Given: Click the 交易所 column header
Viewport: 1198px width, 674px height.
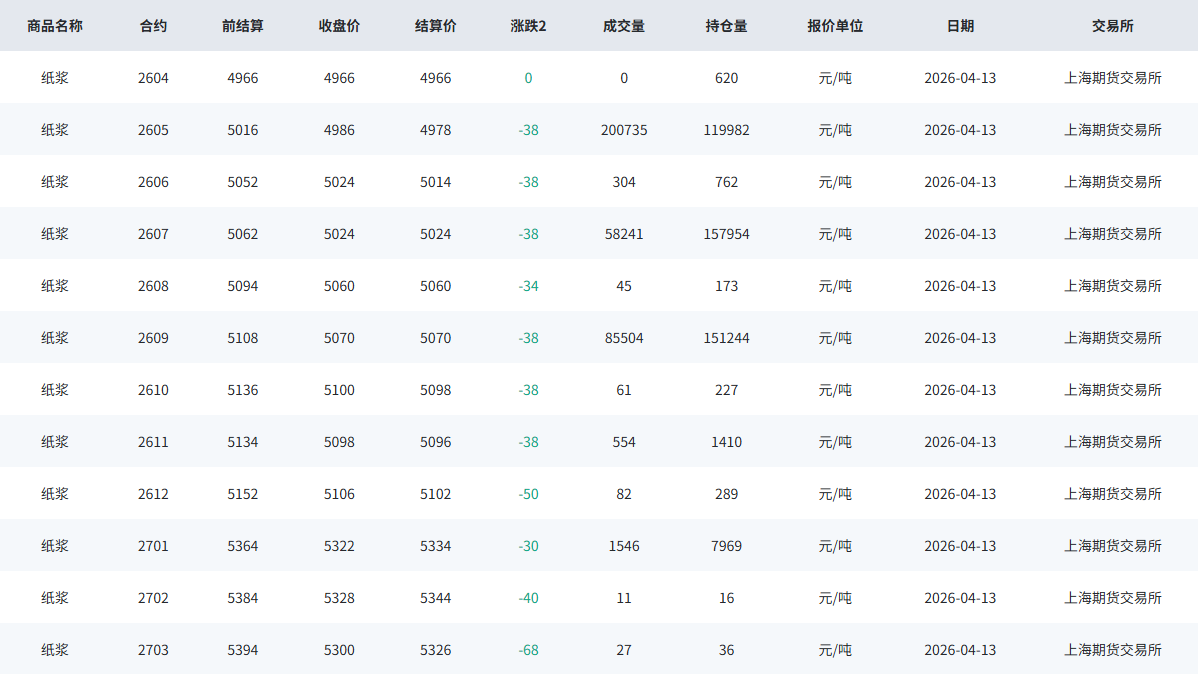Looking at the screenshot, I should pyautogui.click(x=1113, y=26).
